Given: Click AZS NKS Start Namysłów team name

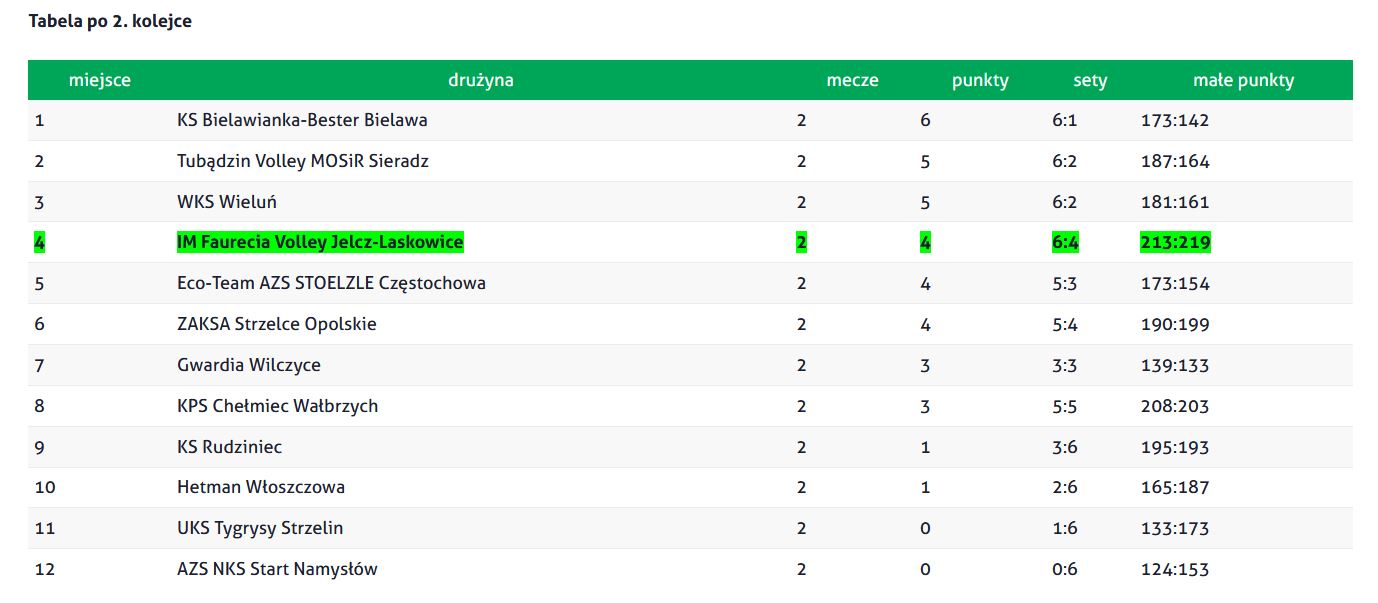Looking at the screenshot, I should click(x=277, y=569).
